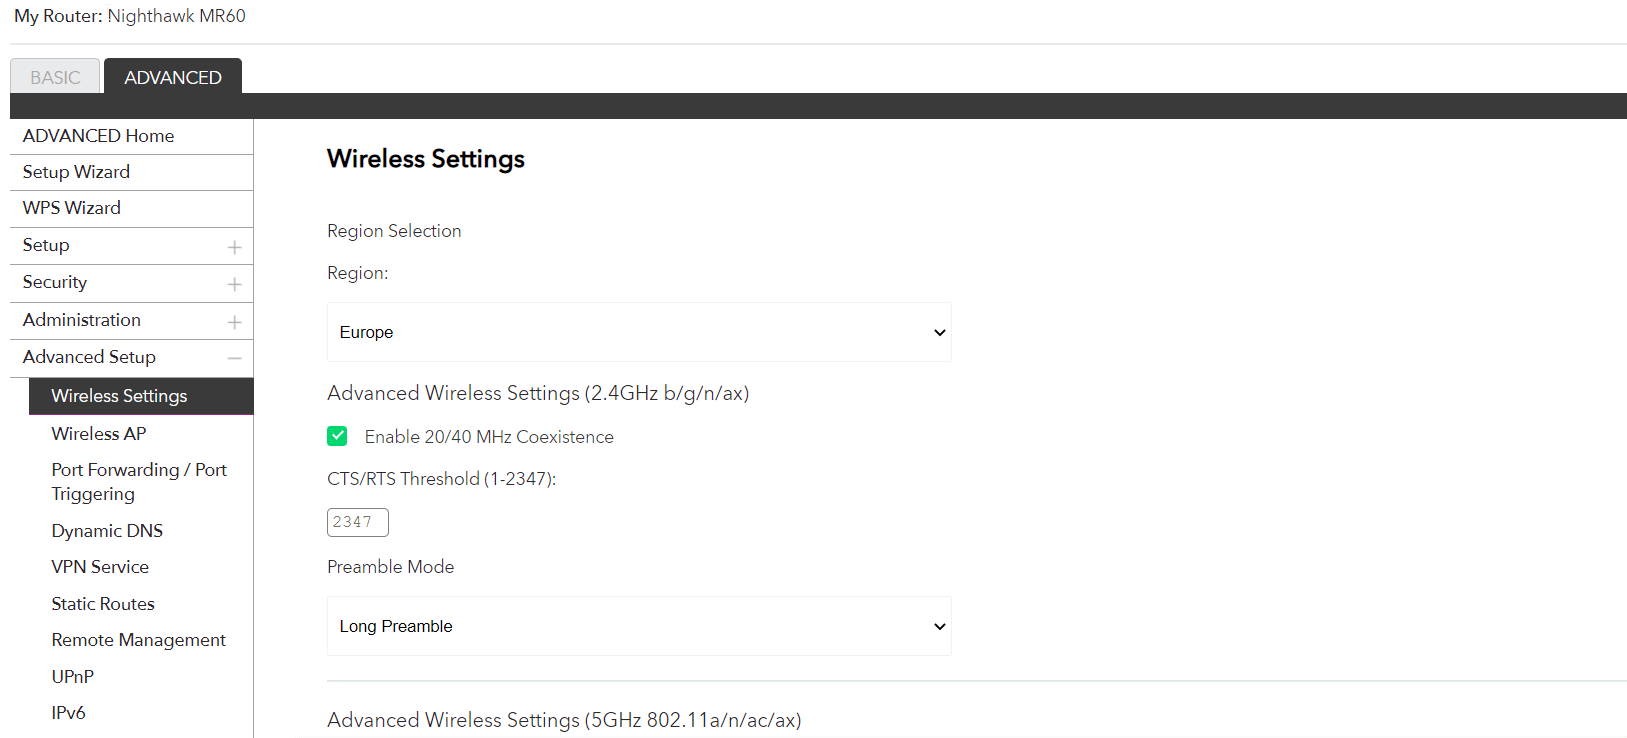Expand the Administration section plus icon
Screen dimensions: 1627x738
tap(234, 322)
